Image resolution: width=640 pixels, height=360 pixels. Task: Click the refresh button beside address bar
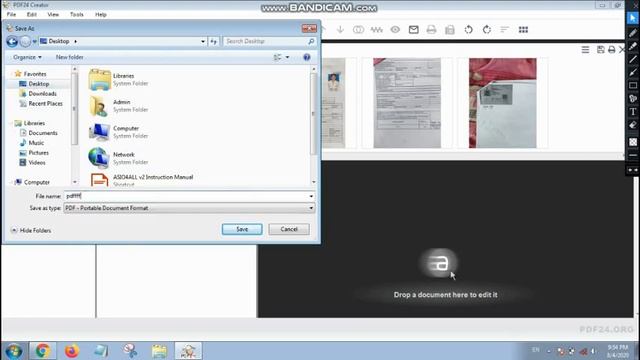pyautogui.click(x=213, y=41)
